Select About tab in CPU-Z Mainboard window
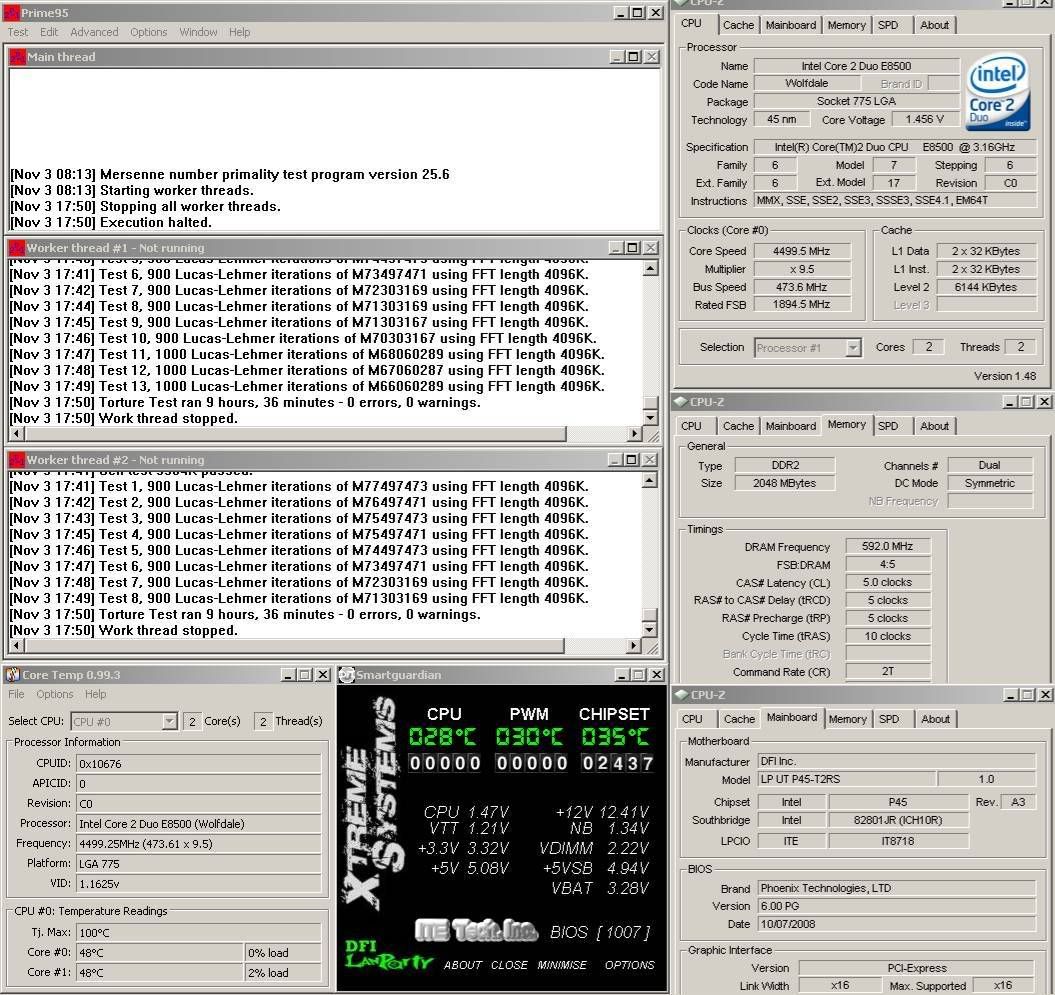This screenshot has height=995, width=1055. click(x=935, y=718)
